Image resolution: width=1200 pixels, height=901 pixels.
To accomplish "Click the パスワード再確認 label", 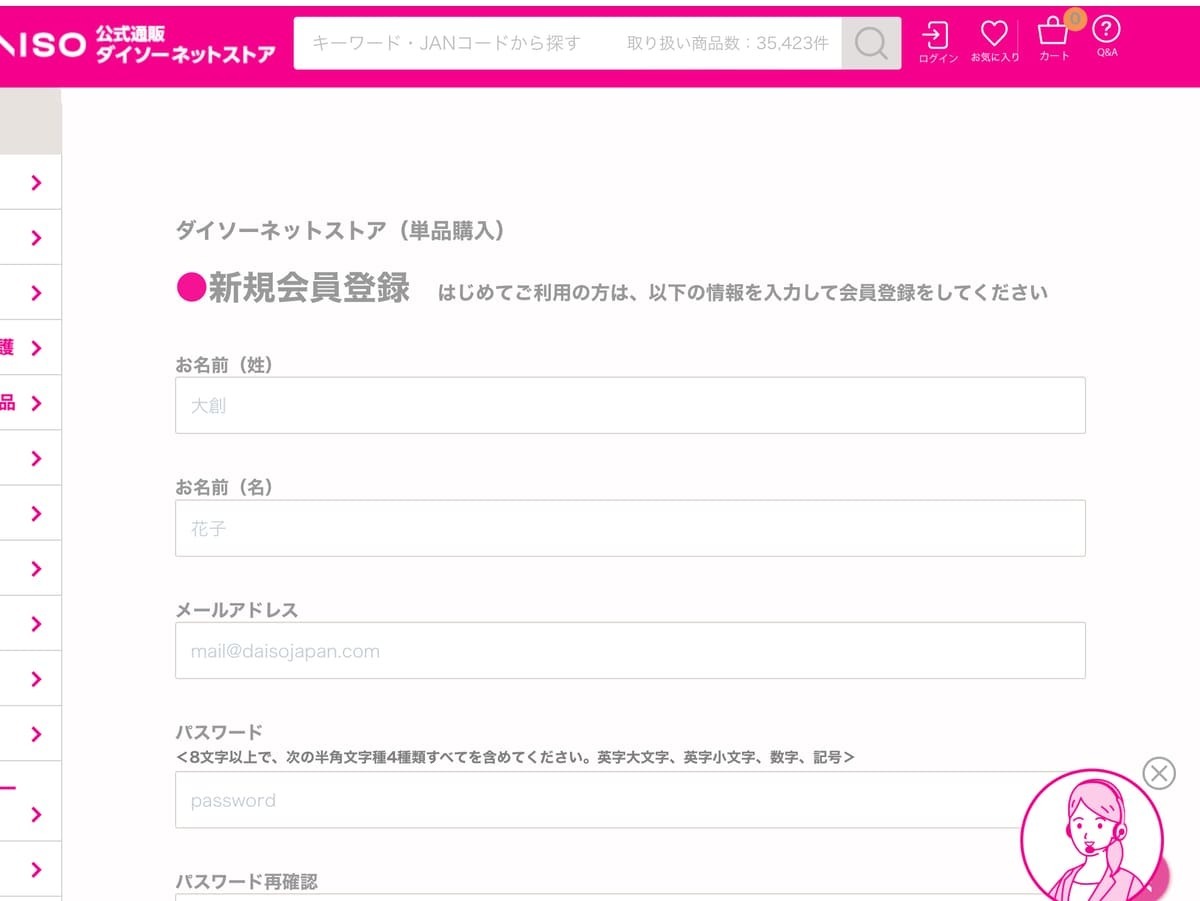I will click(x=246, y=882).
